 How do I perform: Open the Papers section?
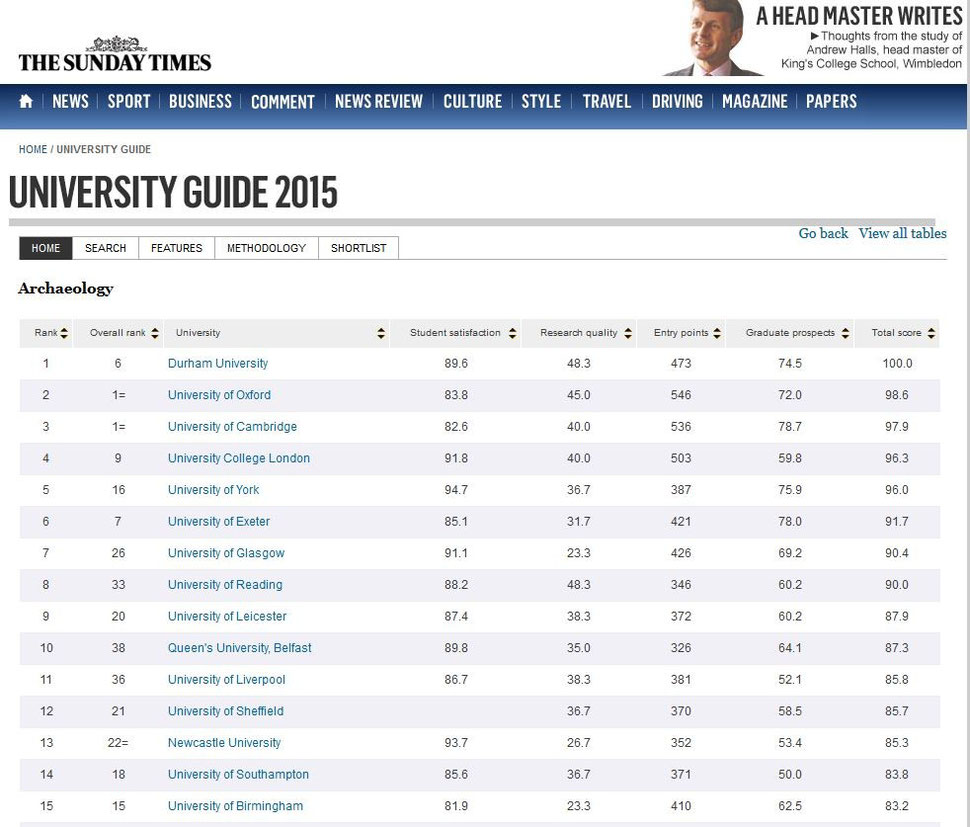[x=831, y=101]
